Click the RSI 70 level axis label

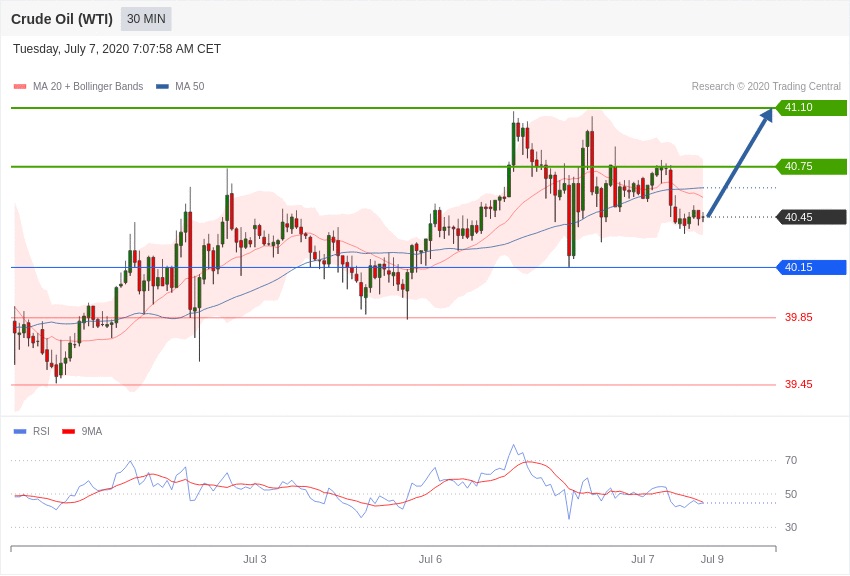pos(791,461)
